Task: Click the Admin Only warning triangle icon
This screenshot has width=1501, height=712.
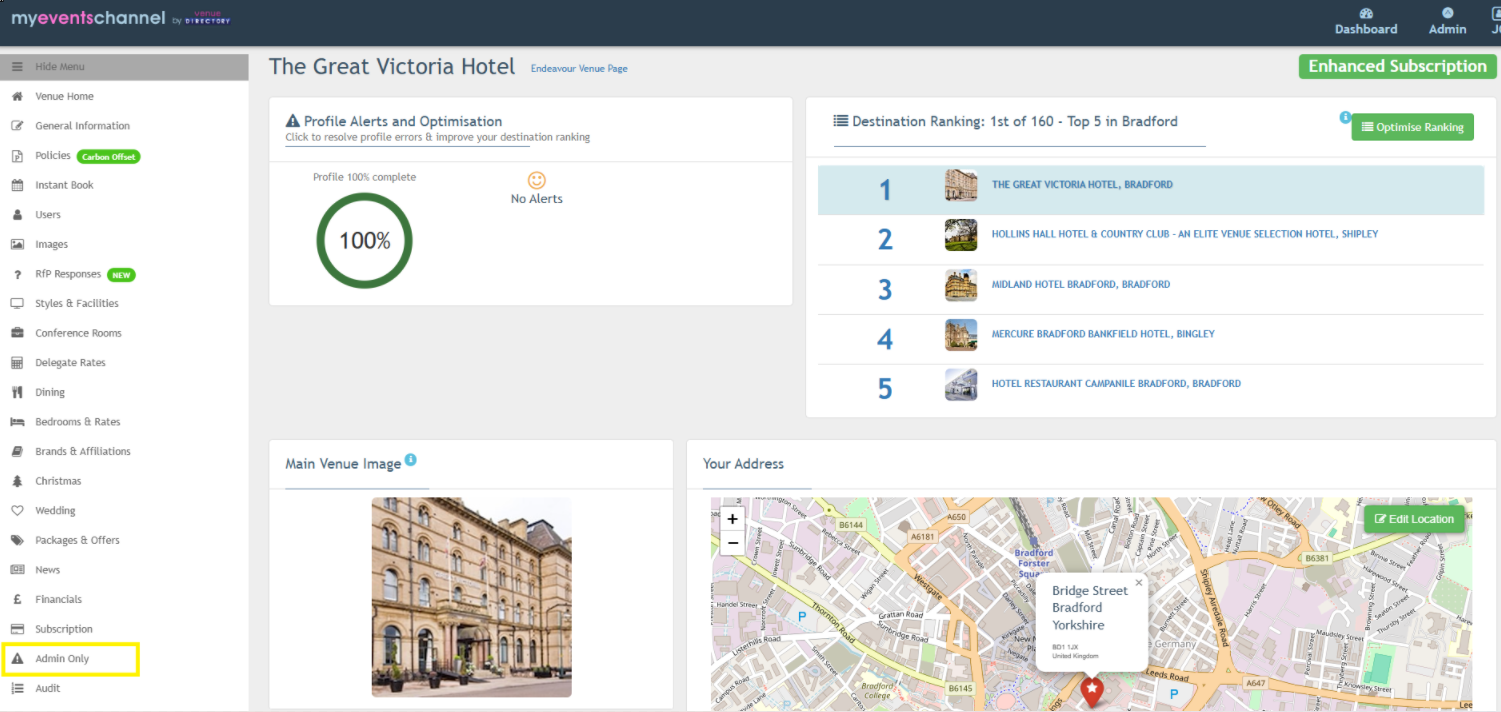Action: pos(17,659)
